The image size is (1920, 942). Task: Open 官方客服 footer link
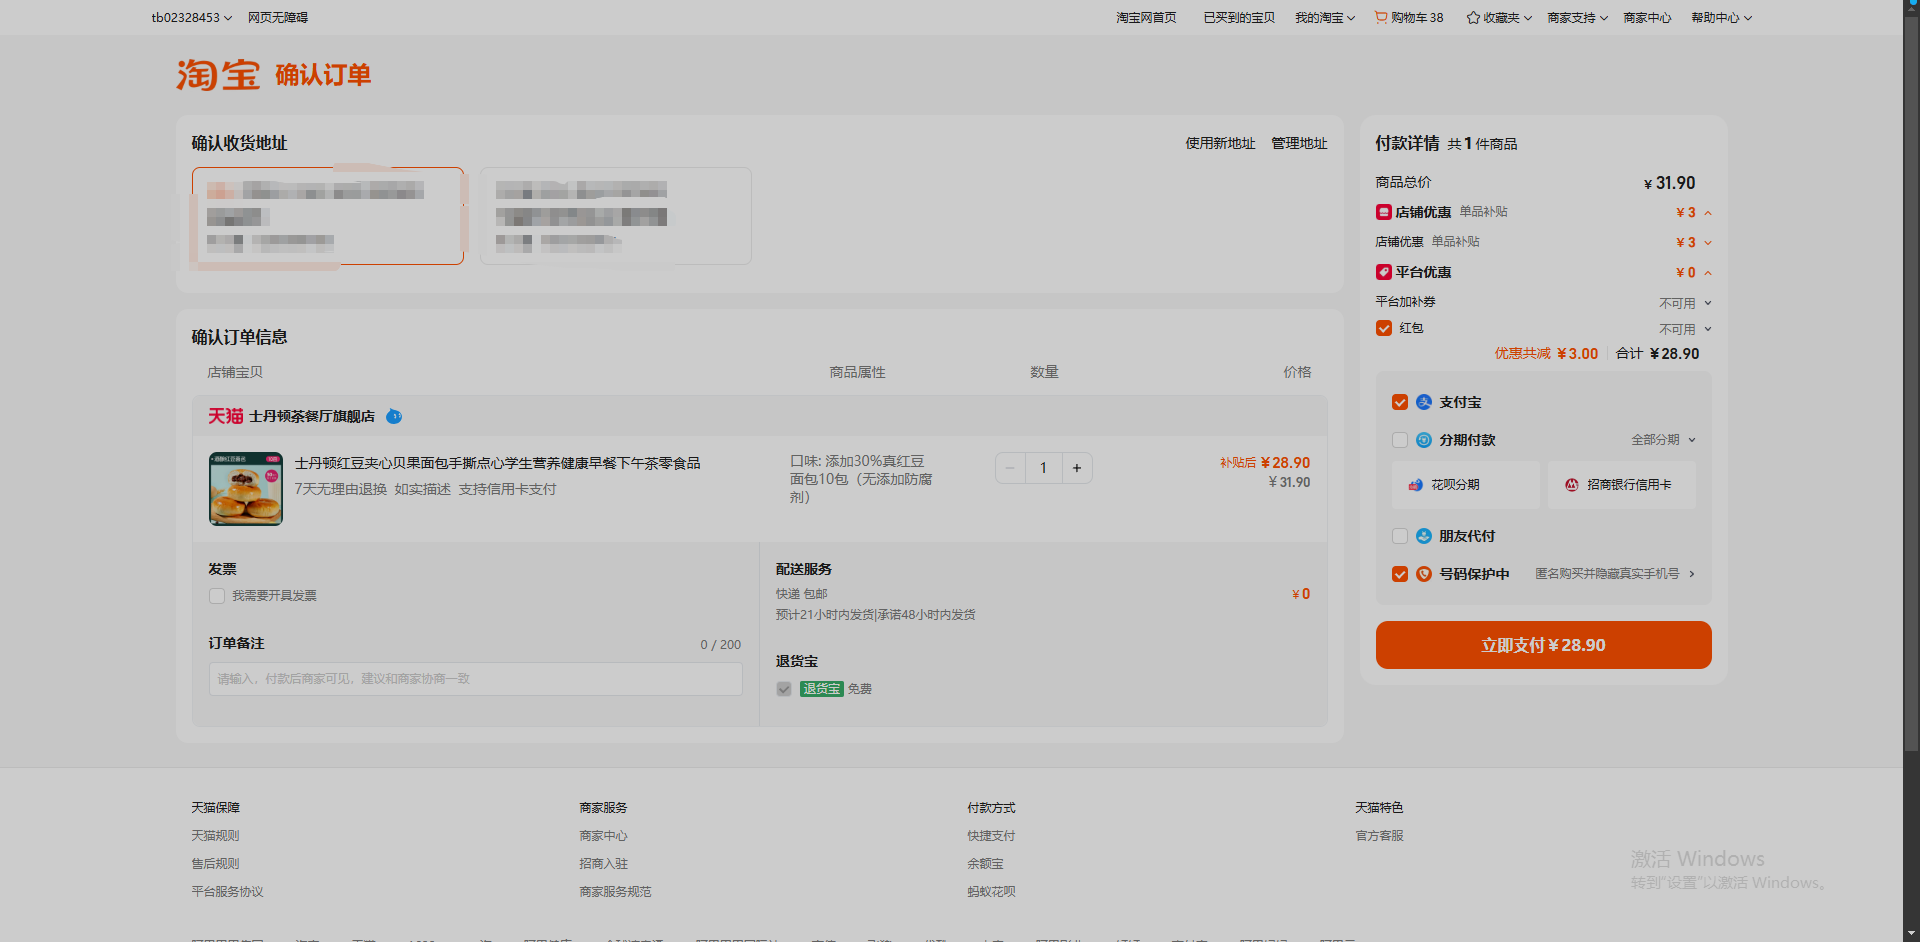click(x=1379, y=836)
